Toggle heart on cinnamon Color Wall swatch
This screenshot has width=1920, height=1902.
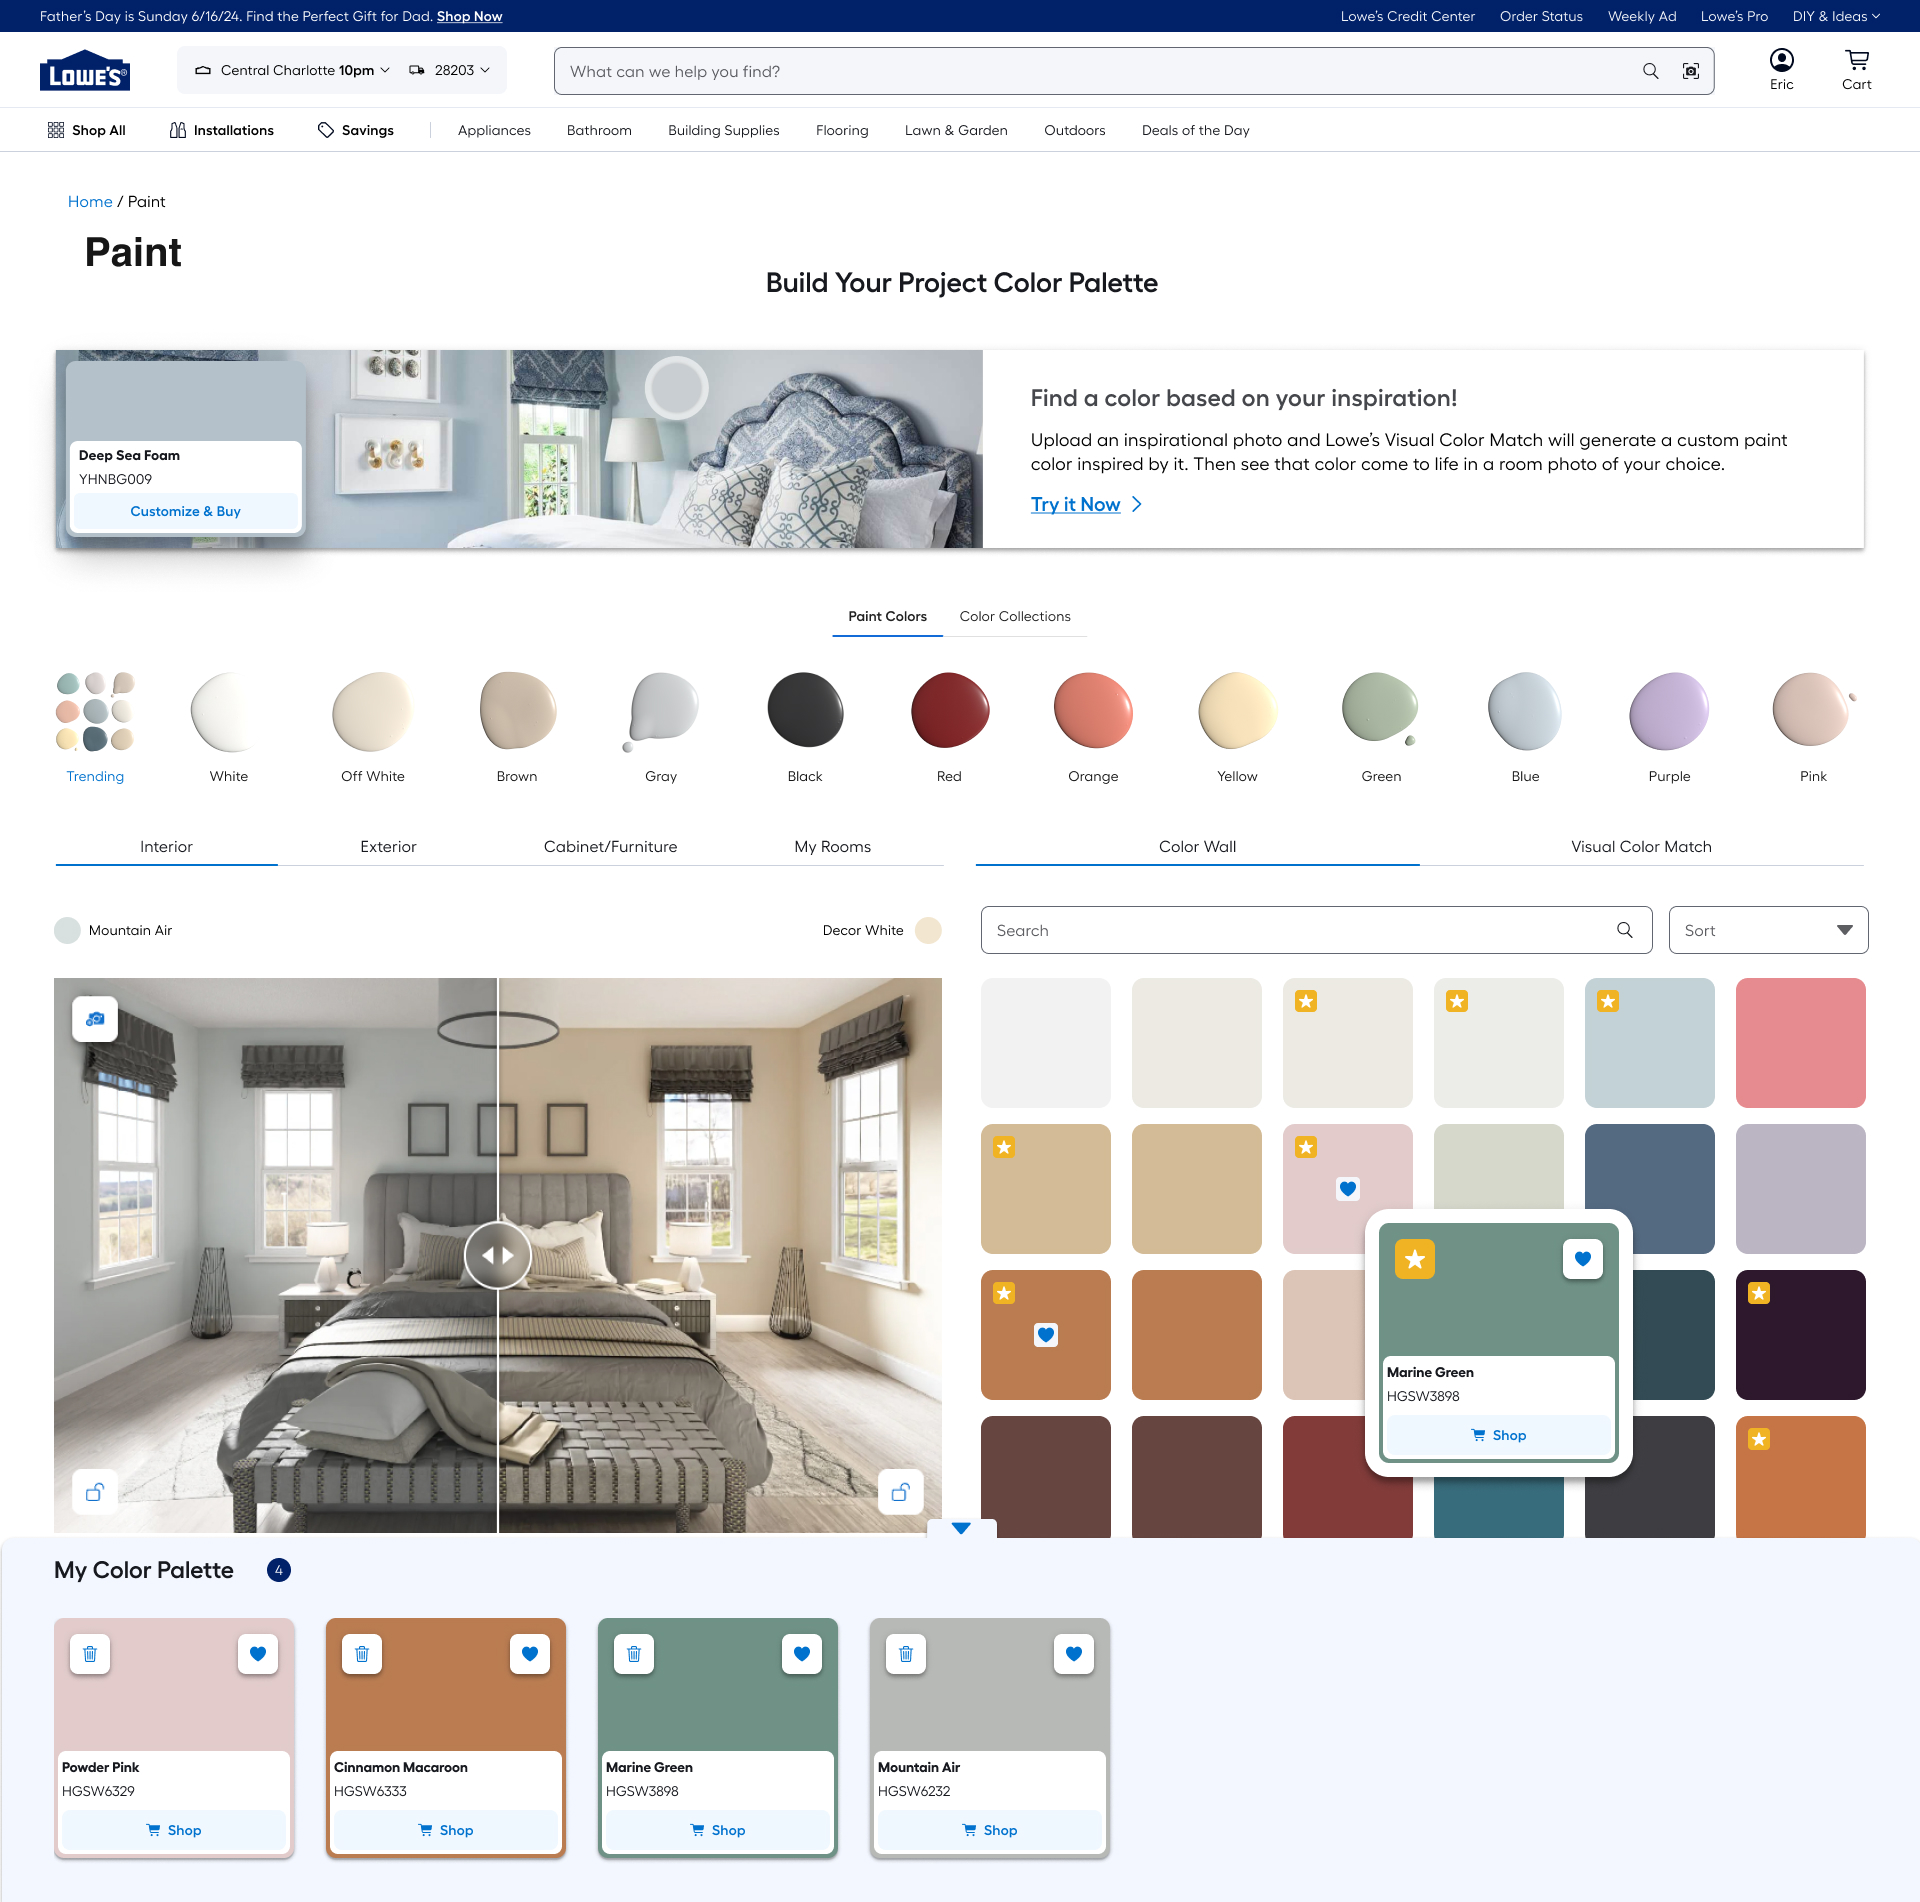click(1046, 1335)
